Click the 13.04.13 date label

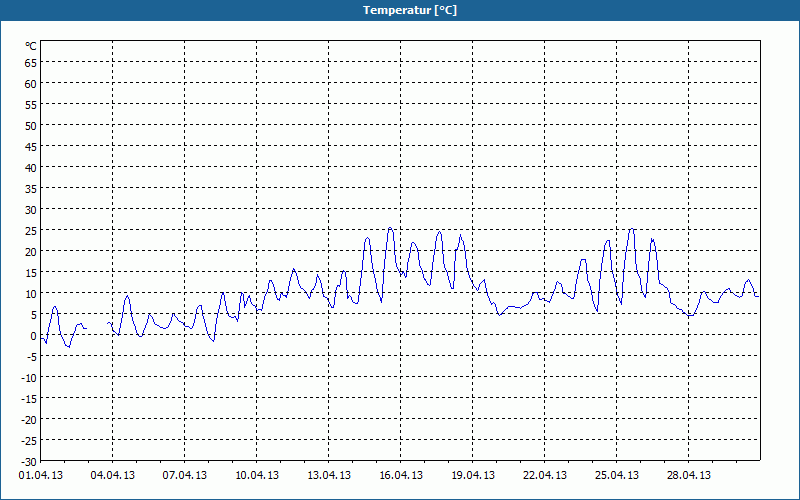[329, 476]
